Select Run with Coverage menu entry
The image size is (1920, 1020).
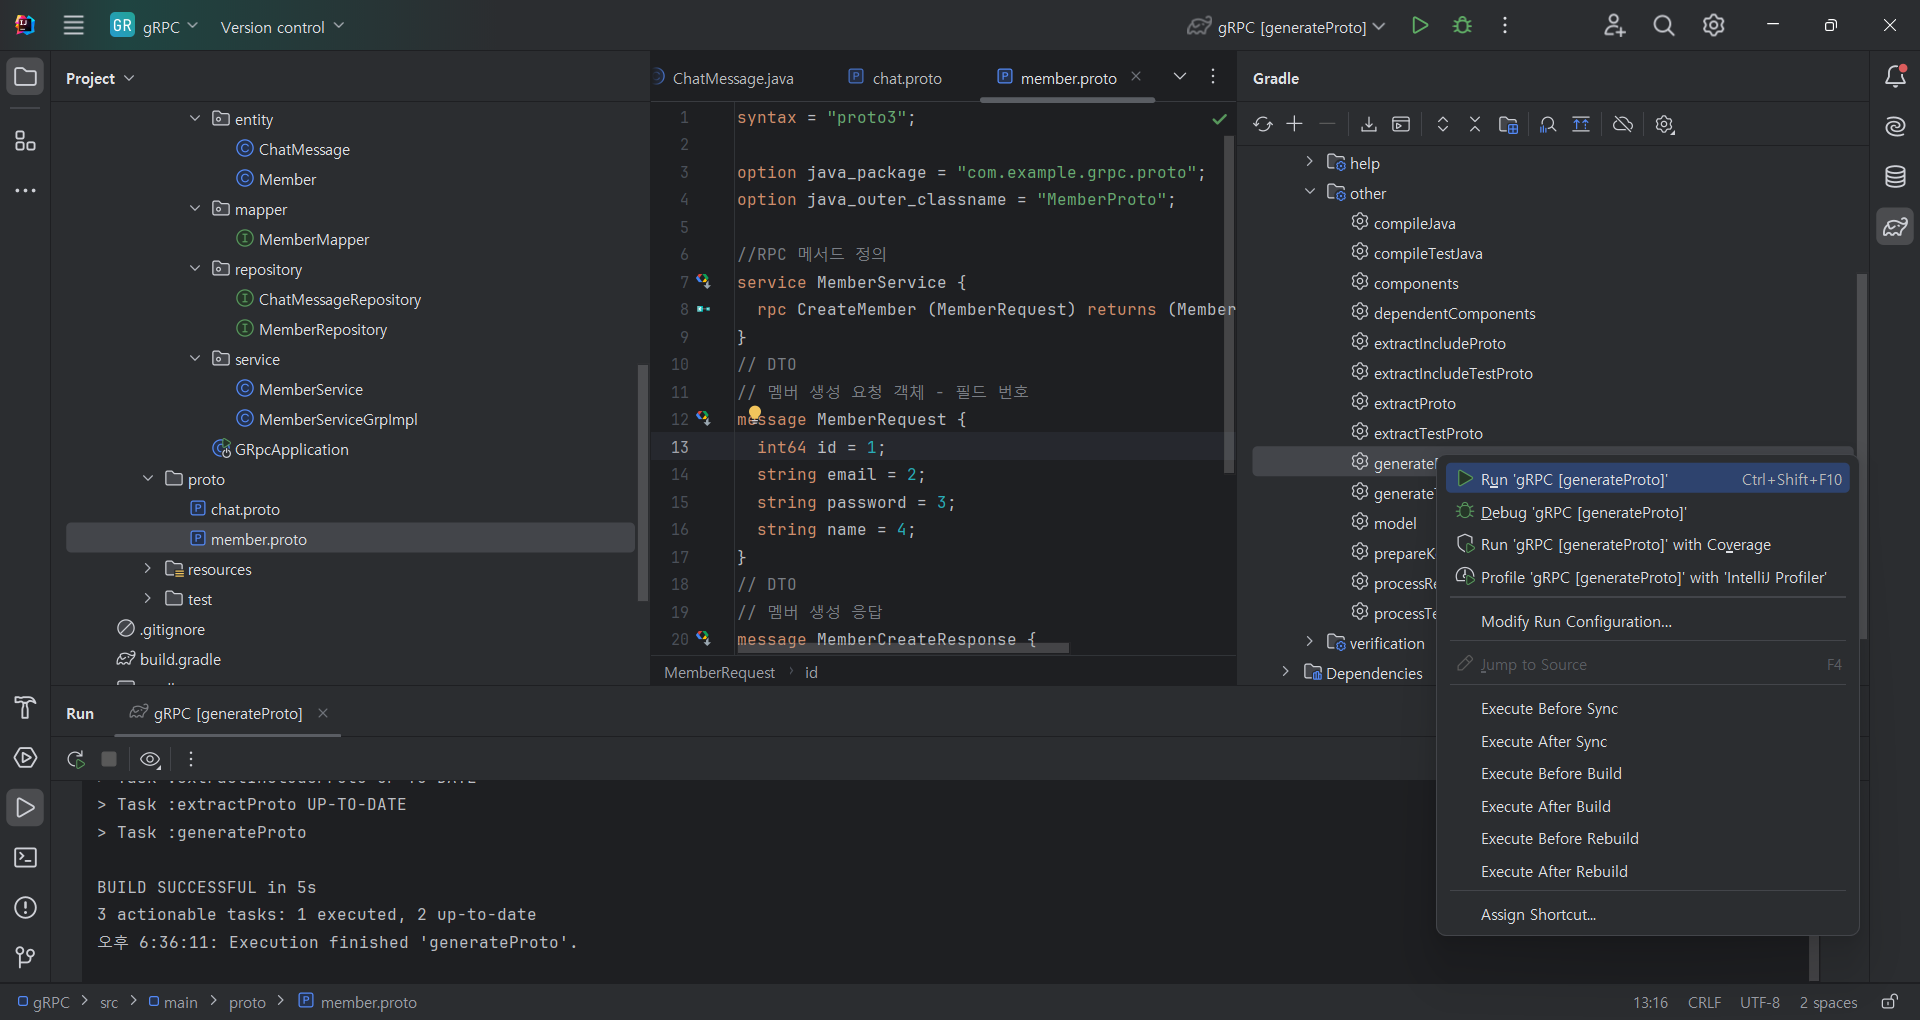[x=1648, y=545]
